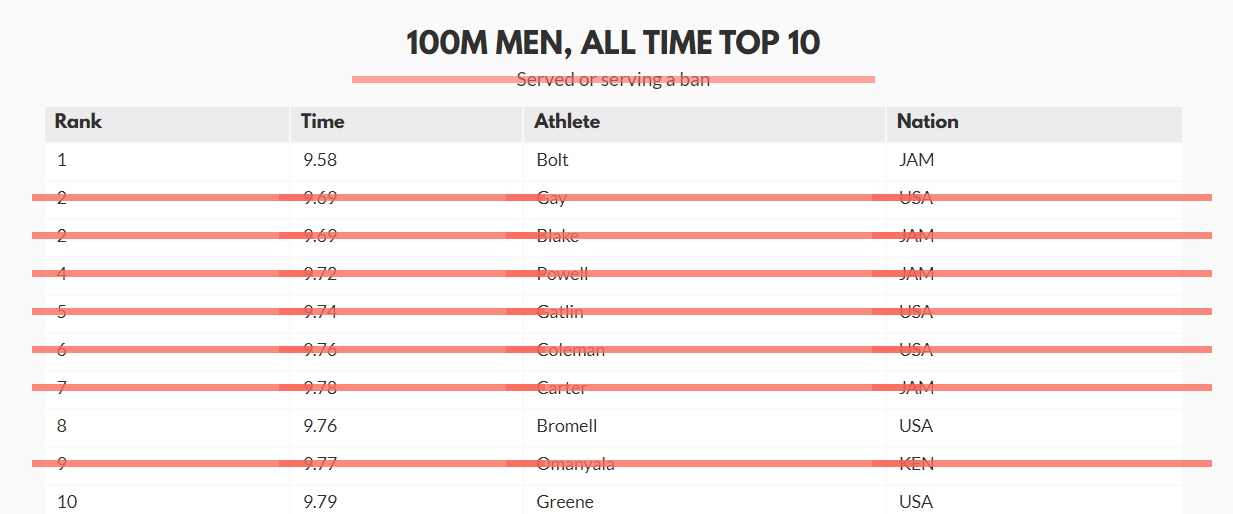Click the Time column header

click(323, 122)
